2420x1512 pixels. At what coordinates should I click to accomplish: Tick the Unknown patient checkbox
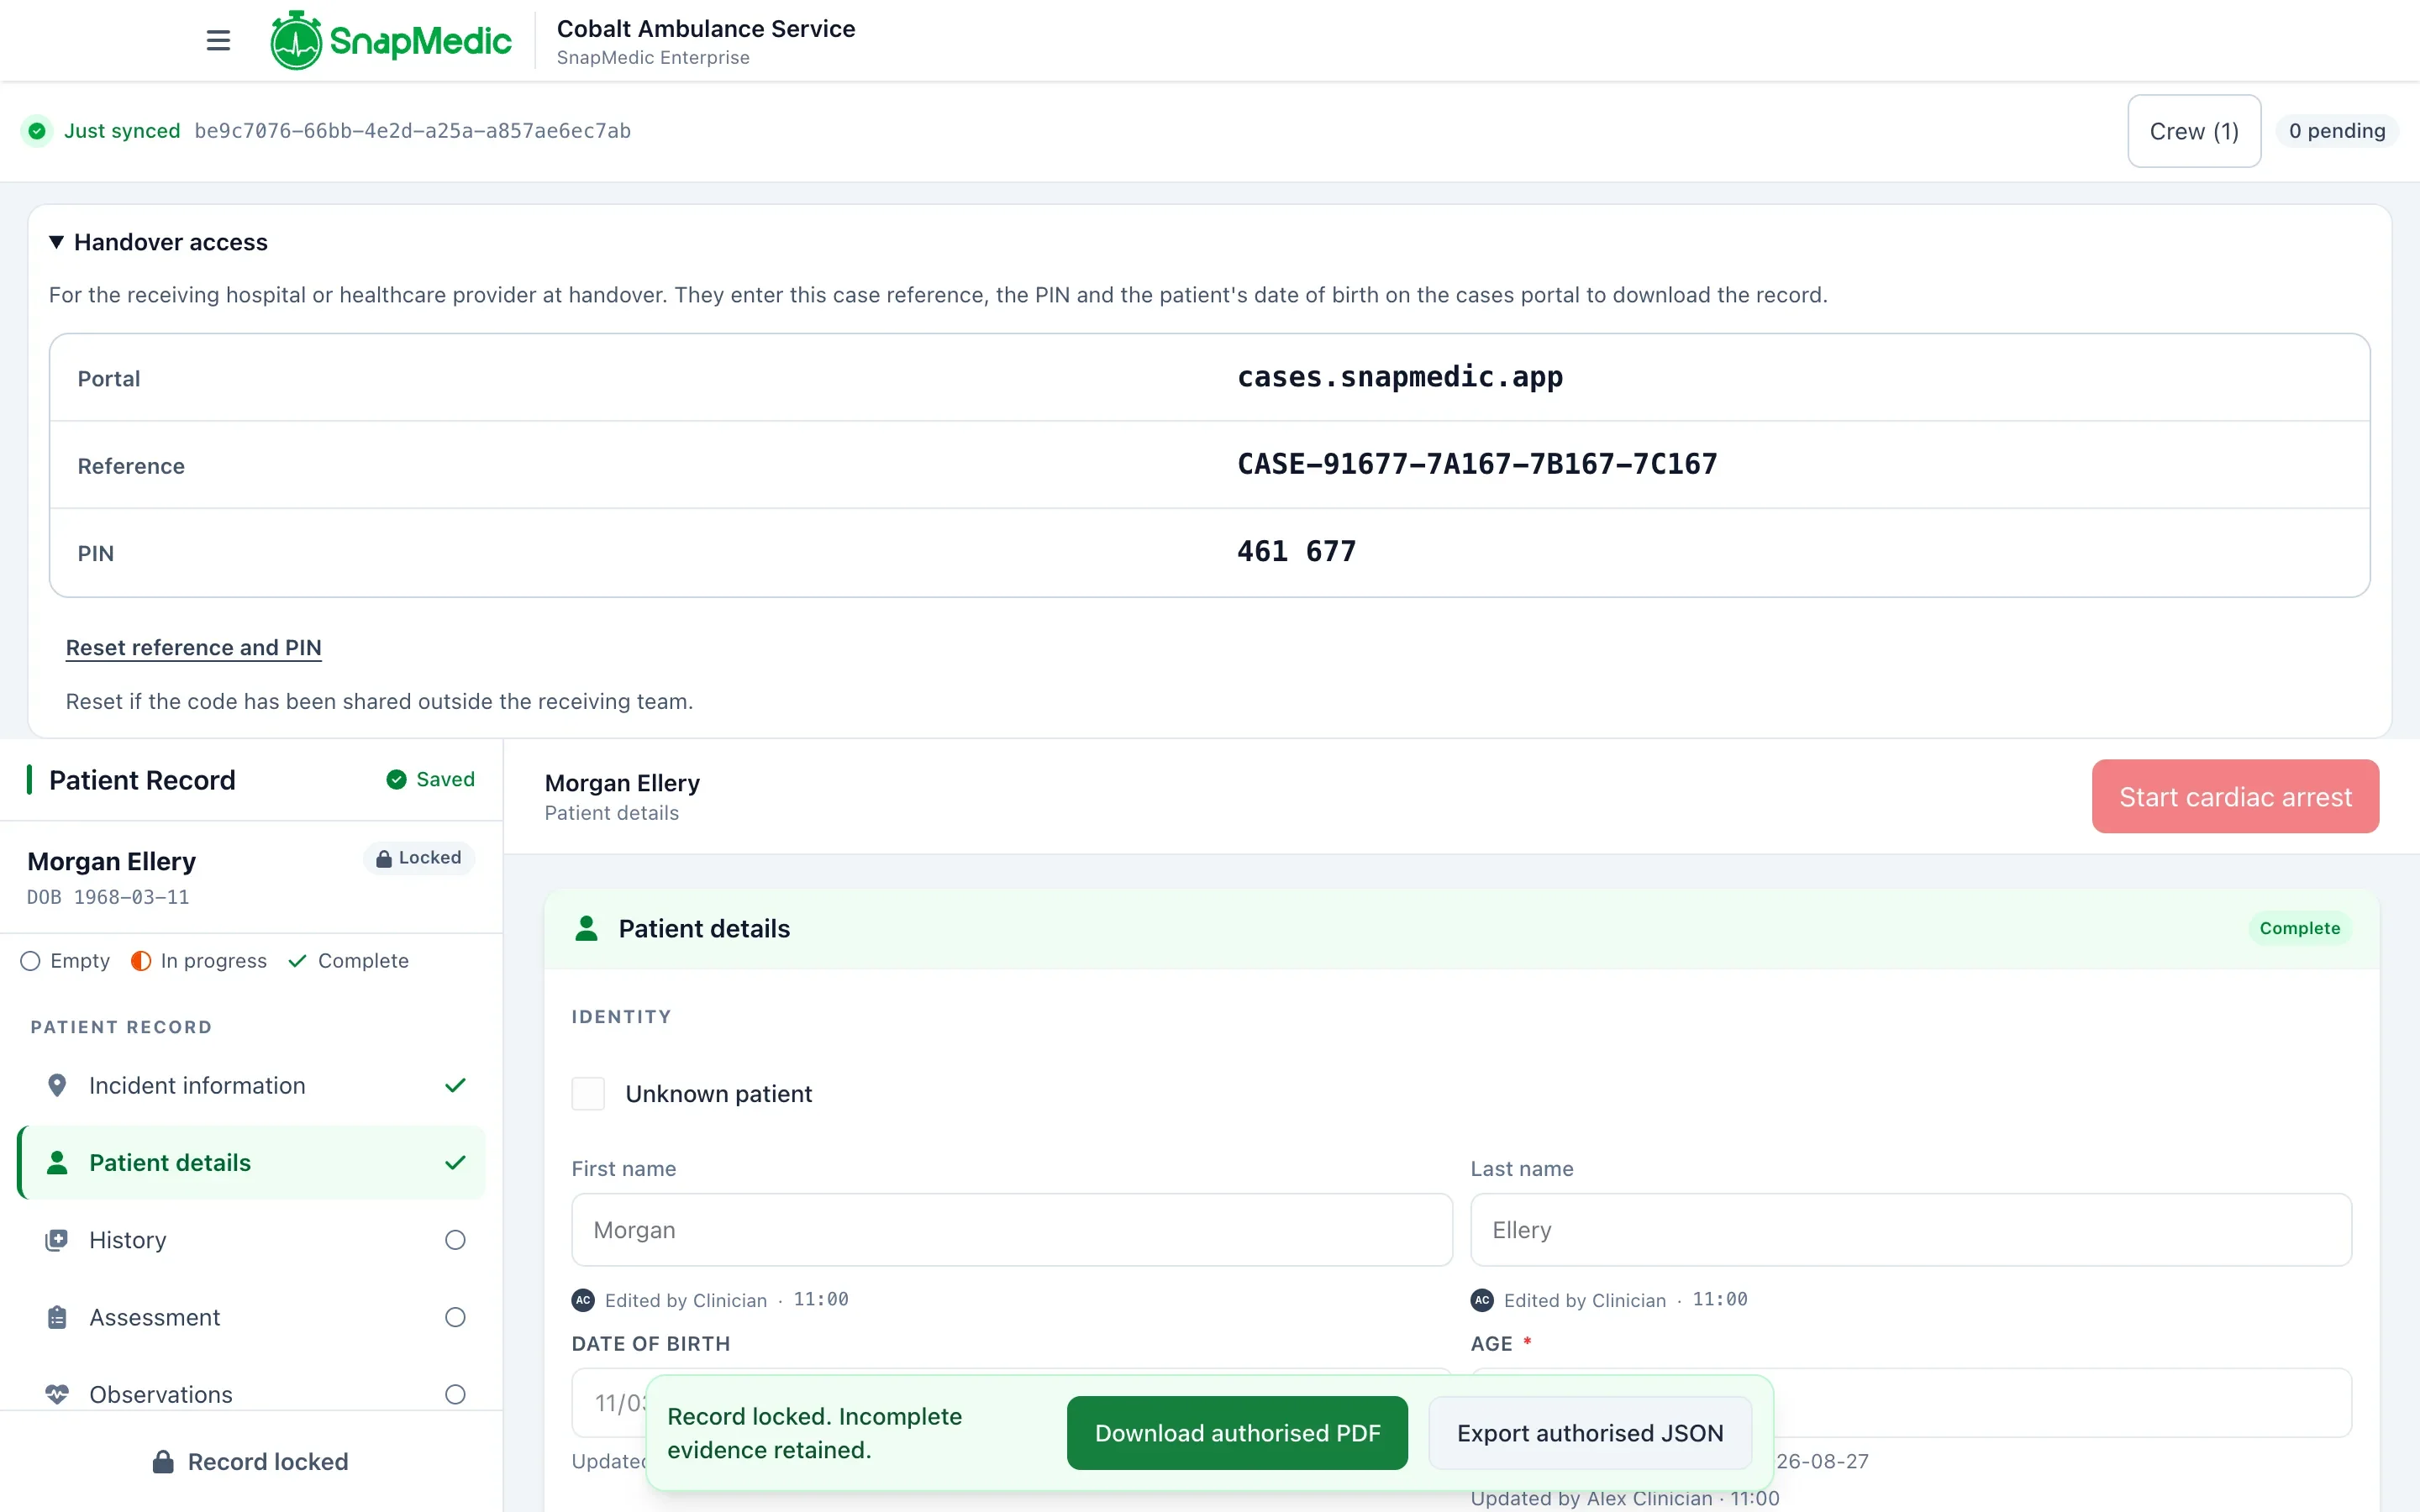coord(588,1094)
